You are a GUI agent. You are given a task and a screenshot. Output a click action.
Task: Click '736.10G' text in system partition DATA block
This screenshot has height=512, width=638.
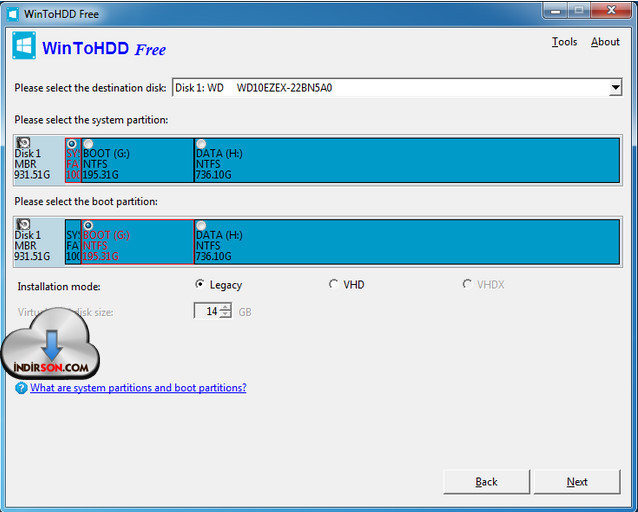(214, 175)
